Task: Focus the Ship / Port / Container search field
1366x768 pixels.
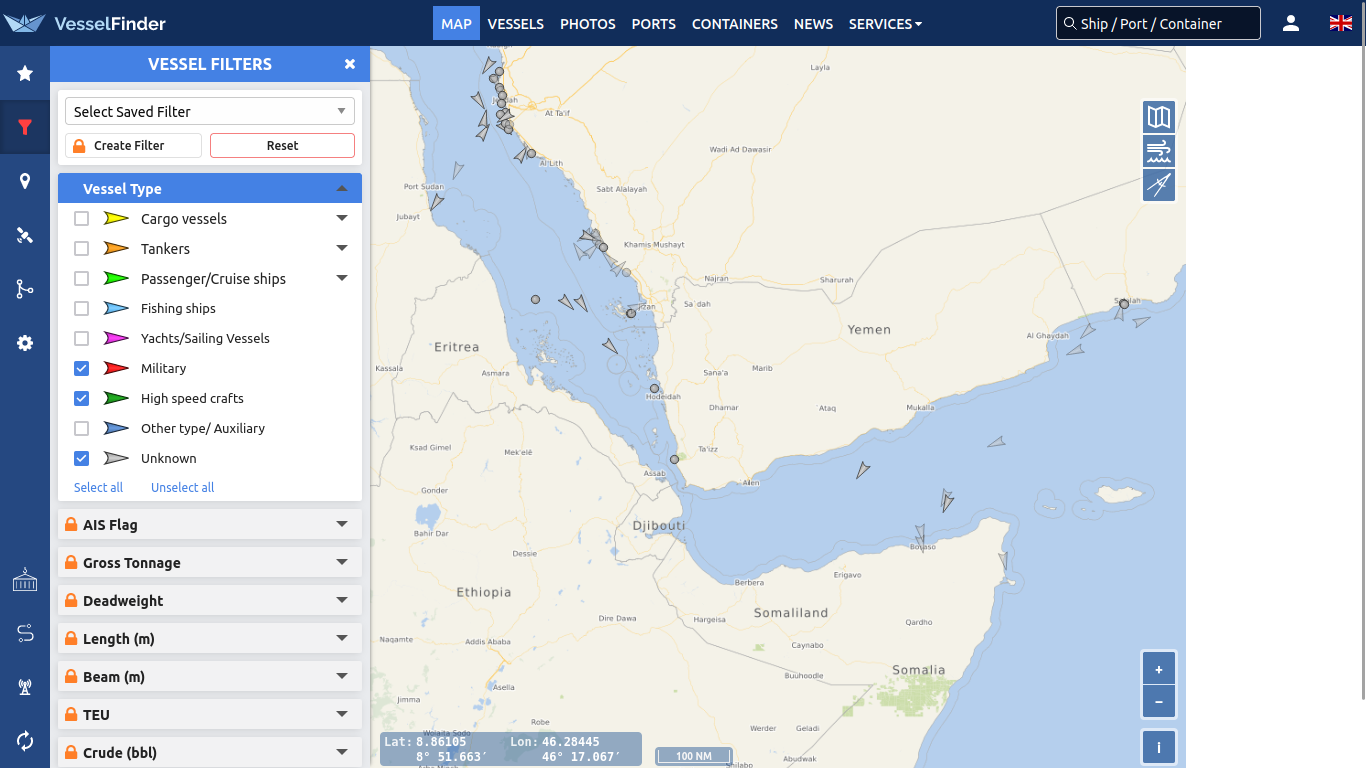Action: tap(1158, 23)
